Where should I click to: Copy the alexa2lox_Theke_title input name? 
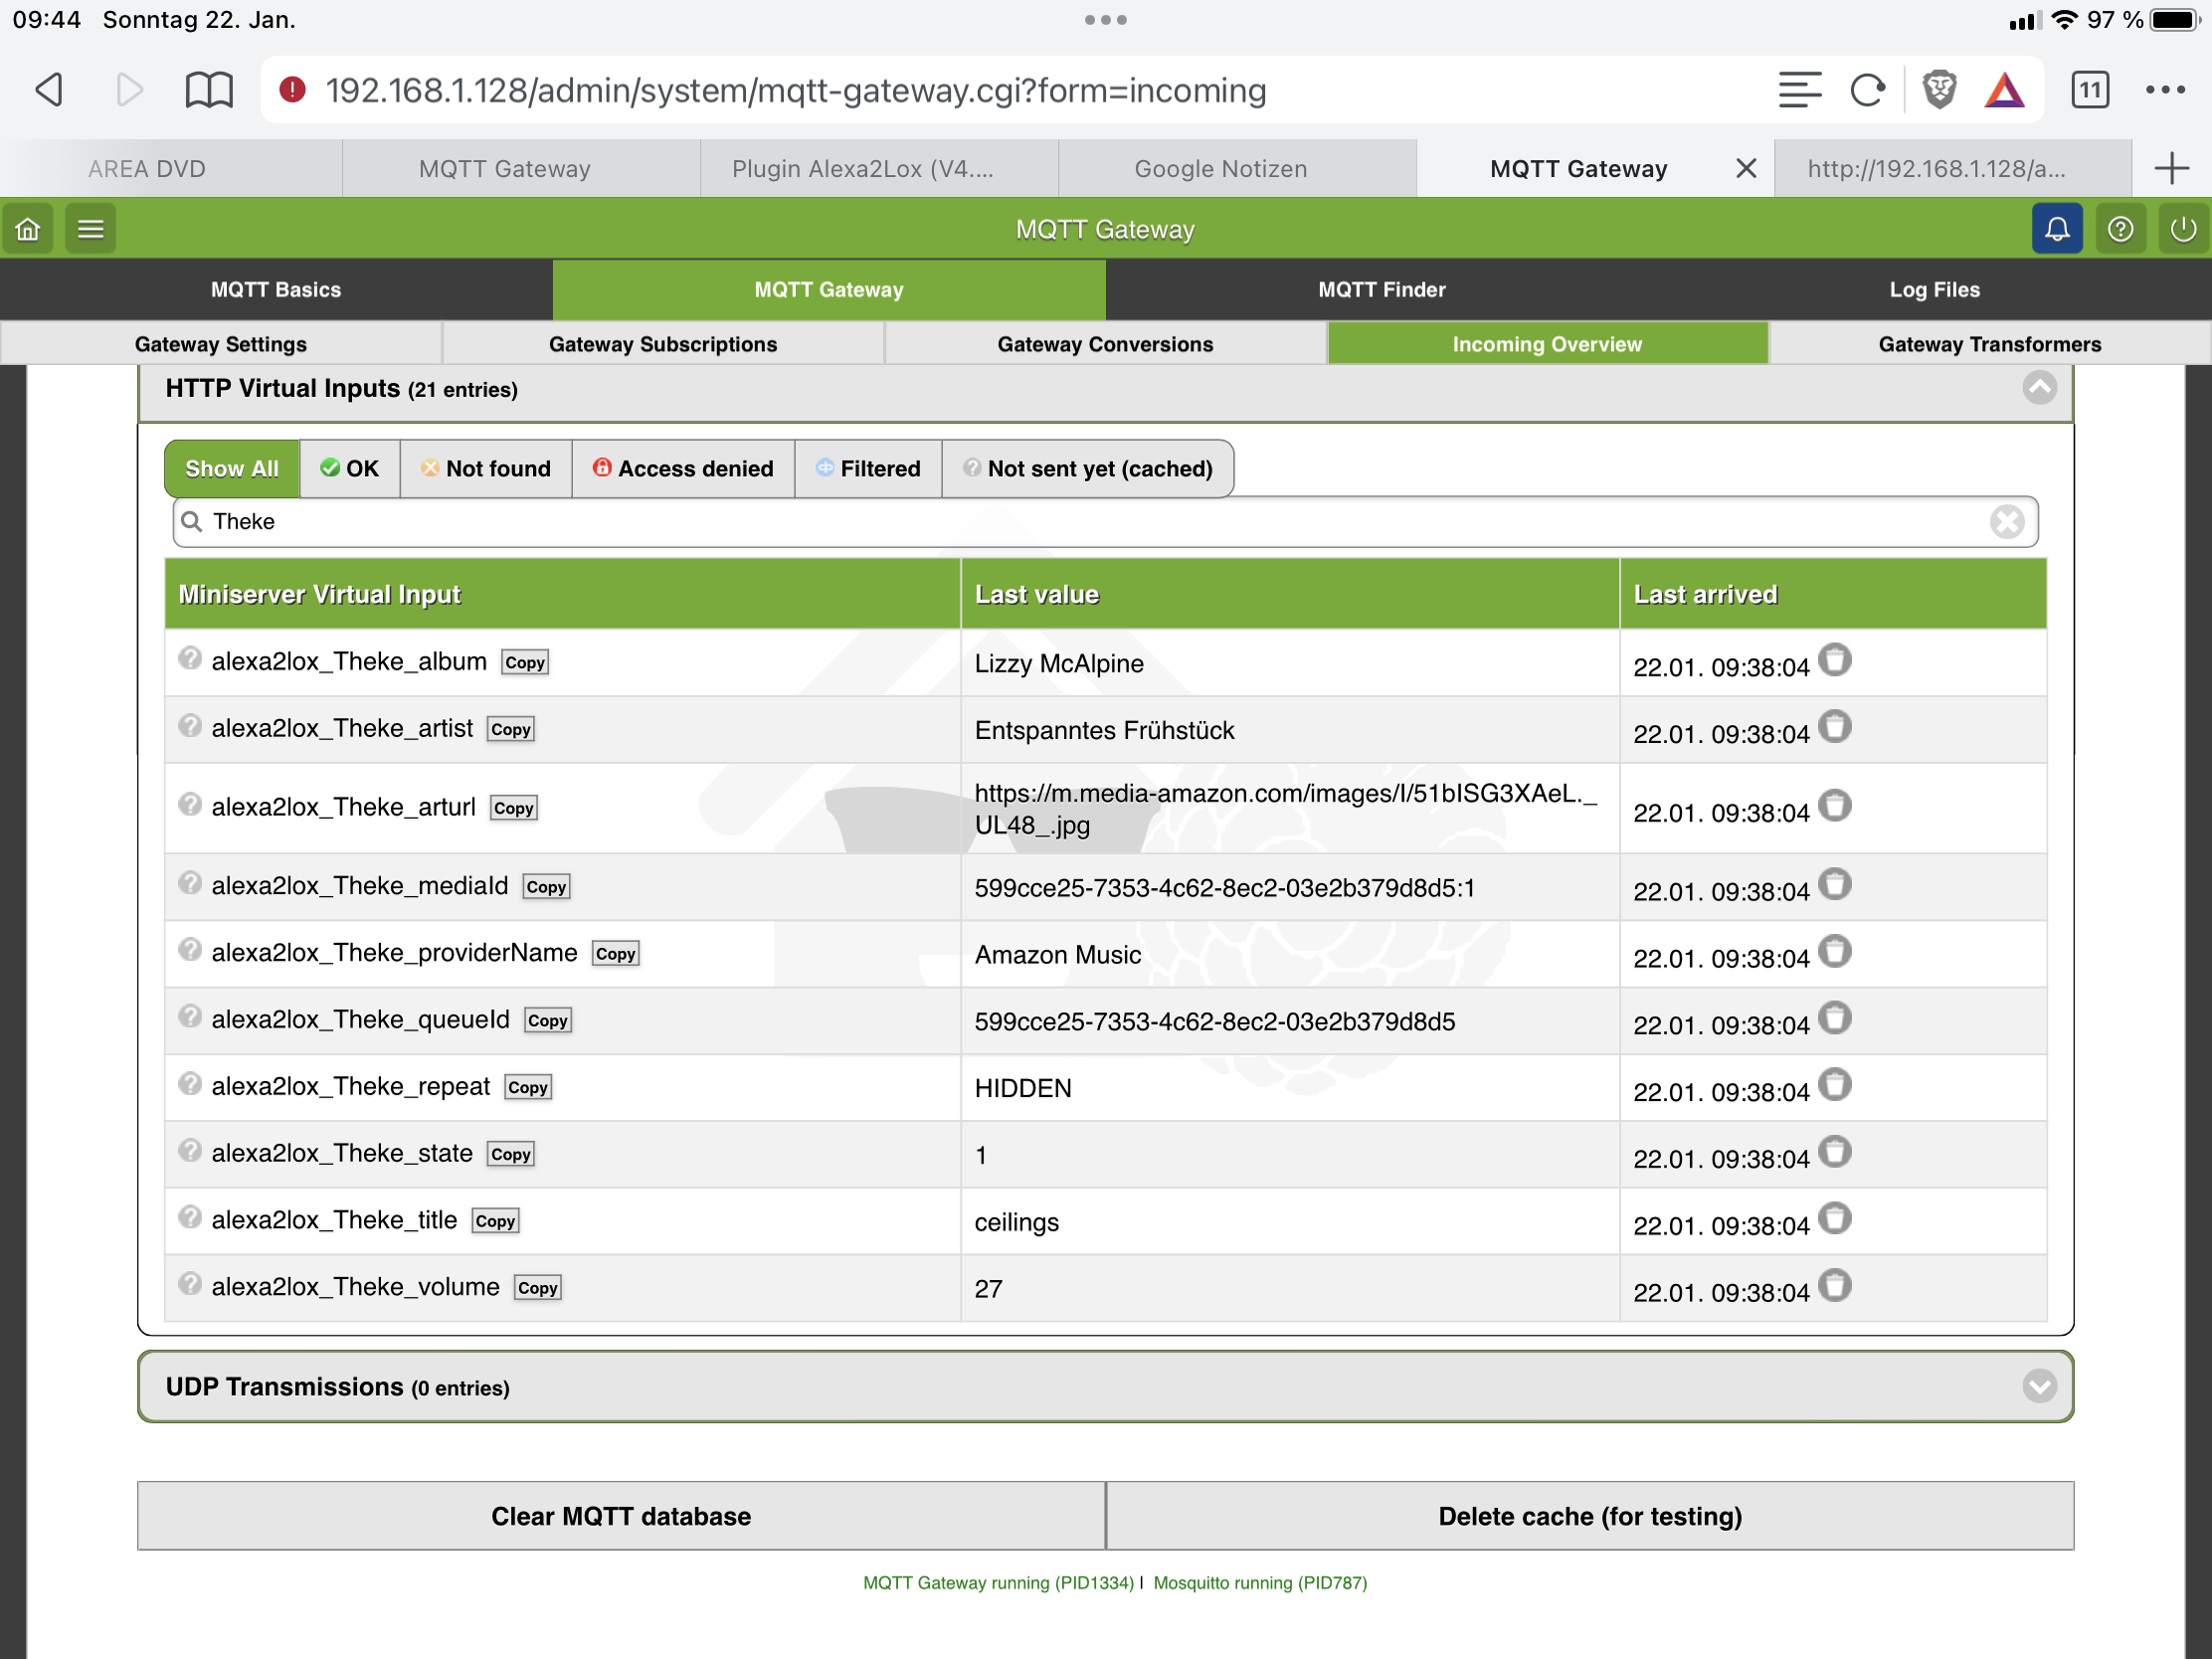click(495, 1221)
